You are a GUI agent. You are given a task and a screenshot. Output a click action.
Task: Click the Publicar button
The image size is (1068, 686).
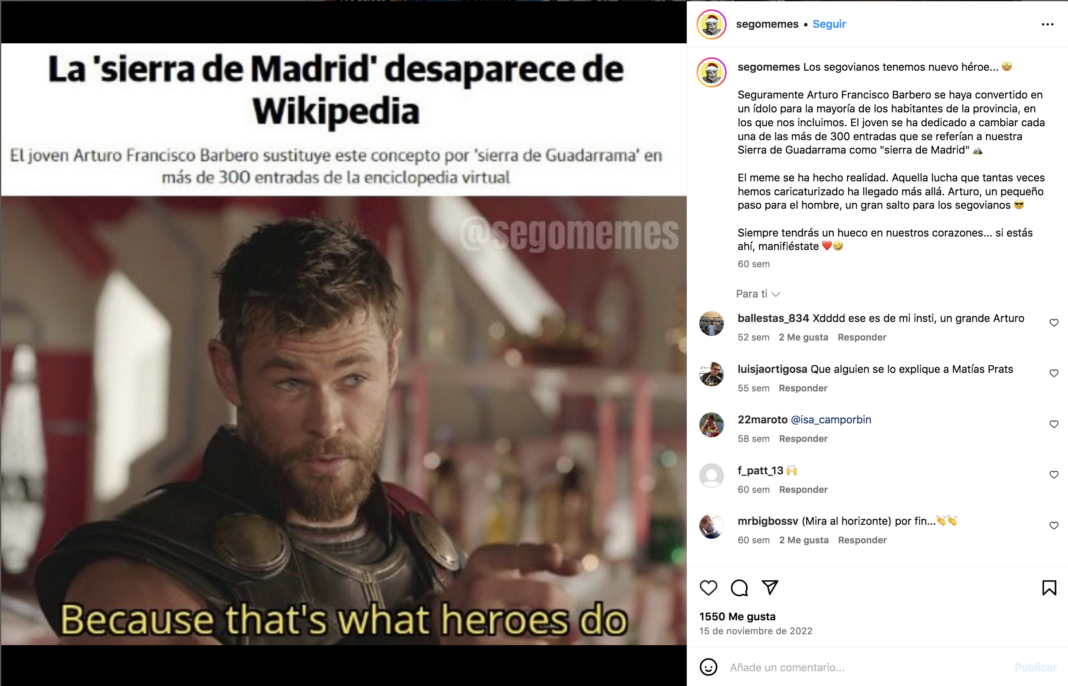point(1035,668)
